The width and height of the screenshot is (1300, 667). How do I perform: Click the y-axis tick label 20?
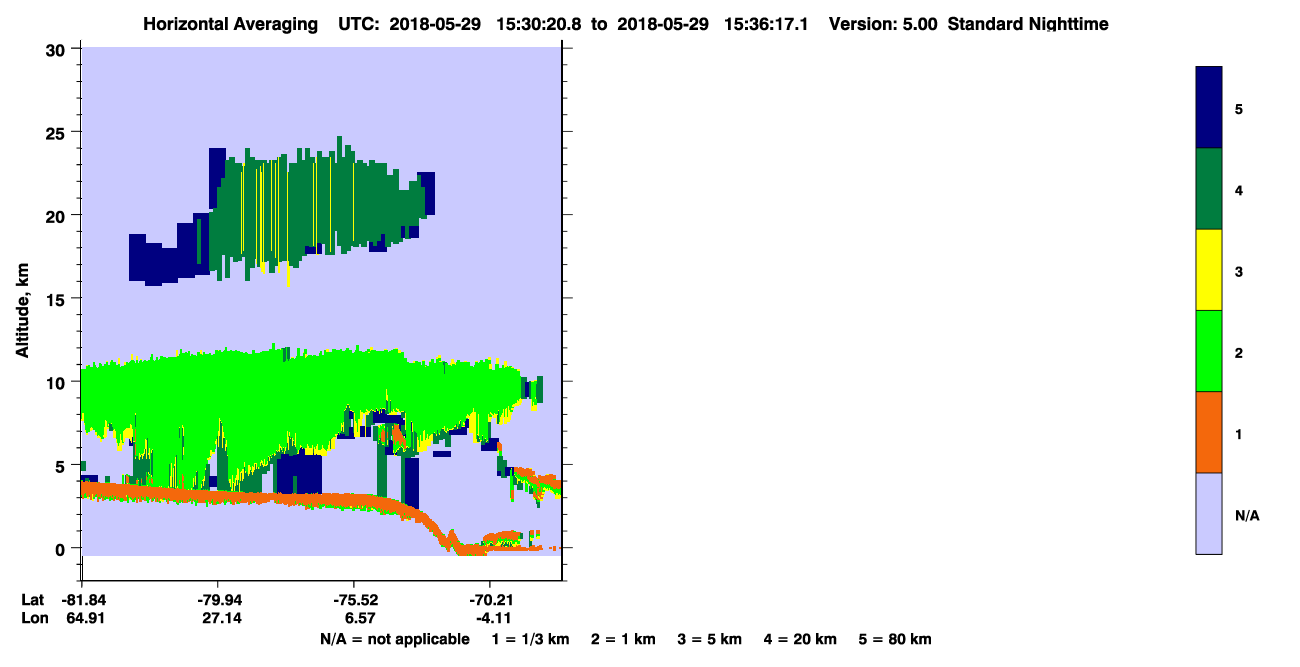58,215
